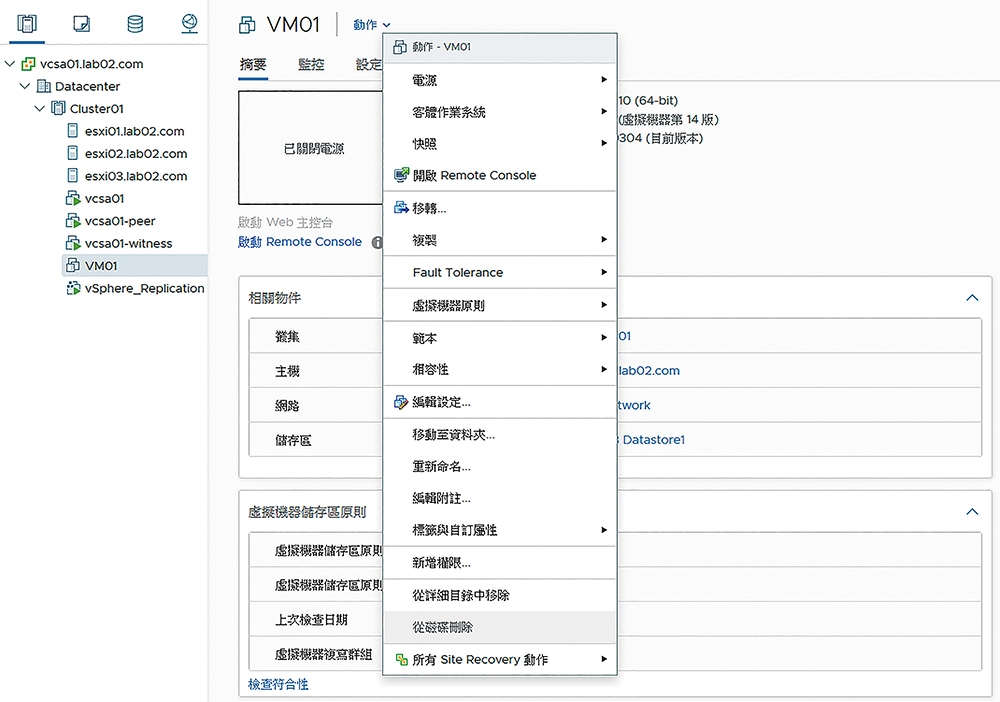This screenshot has width=1000, height=702.
Task: Click the 啟動 Remote Console link
Action: 300,242
